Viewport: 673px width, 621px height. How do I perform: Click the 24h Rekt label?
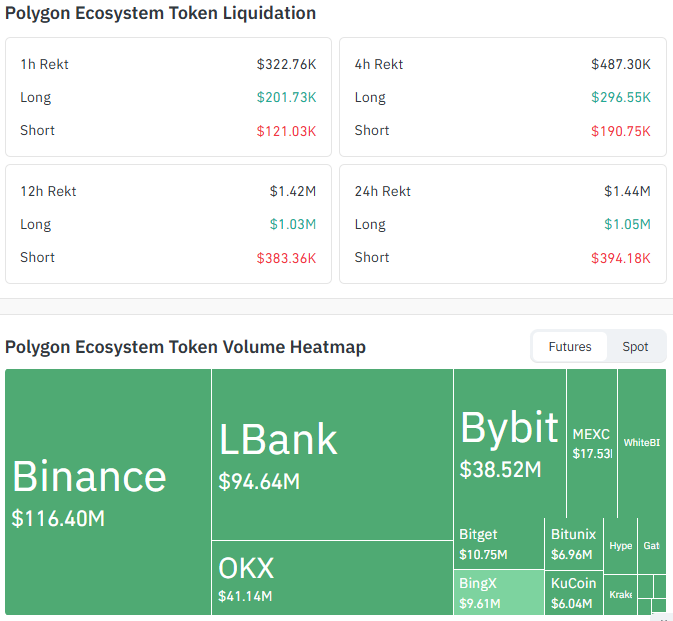click(x=382, y=191)
